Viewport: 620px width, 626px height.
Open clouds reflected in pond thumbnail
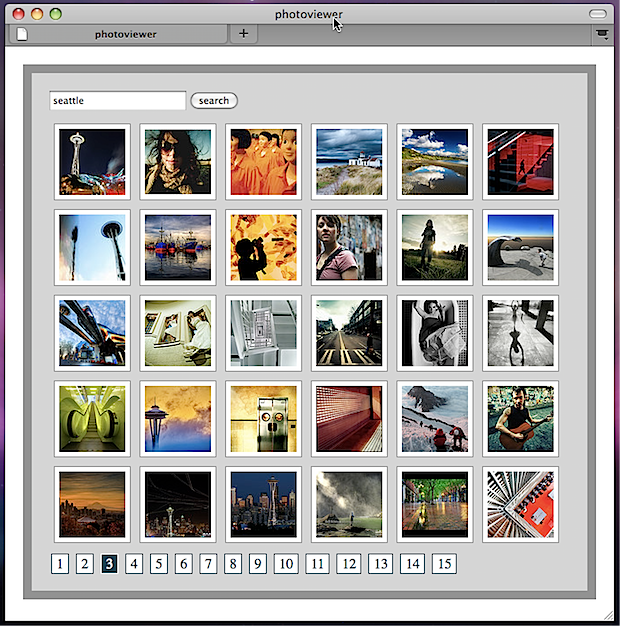(x=435, y=162)
